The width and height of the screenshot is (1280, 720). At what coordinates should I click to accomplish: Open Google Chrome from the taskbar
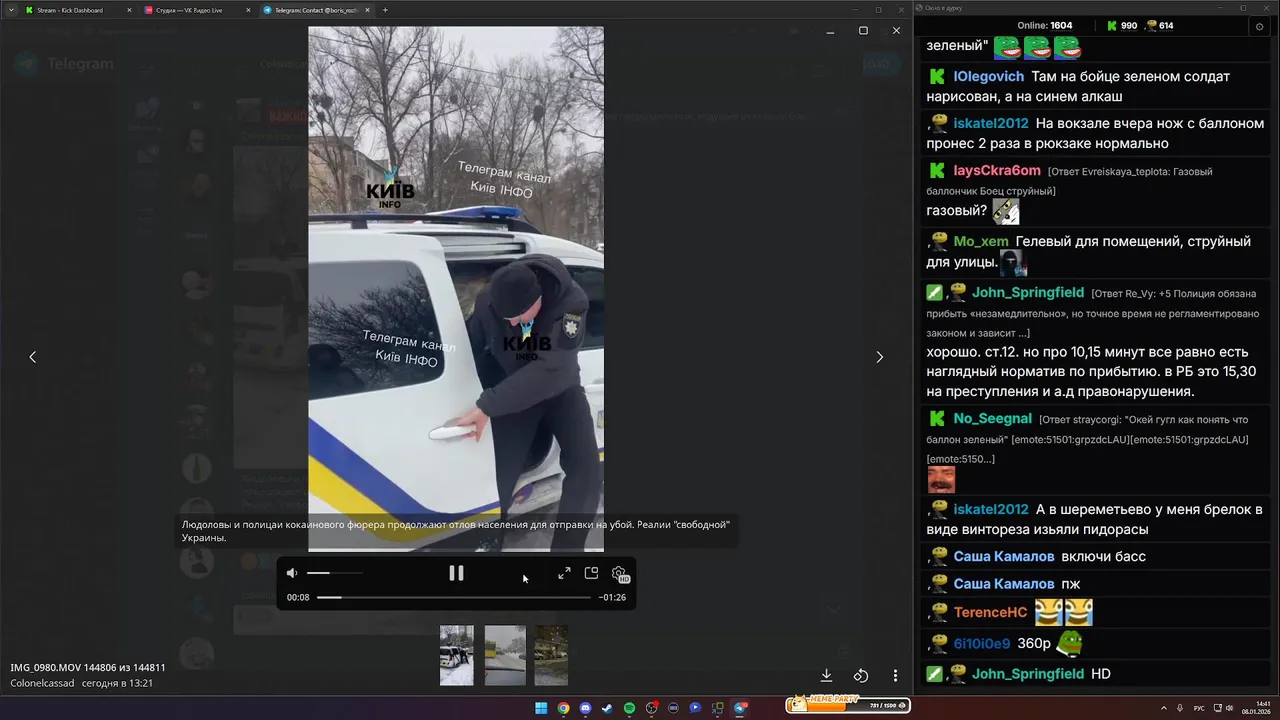(x=563, y=708)
